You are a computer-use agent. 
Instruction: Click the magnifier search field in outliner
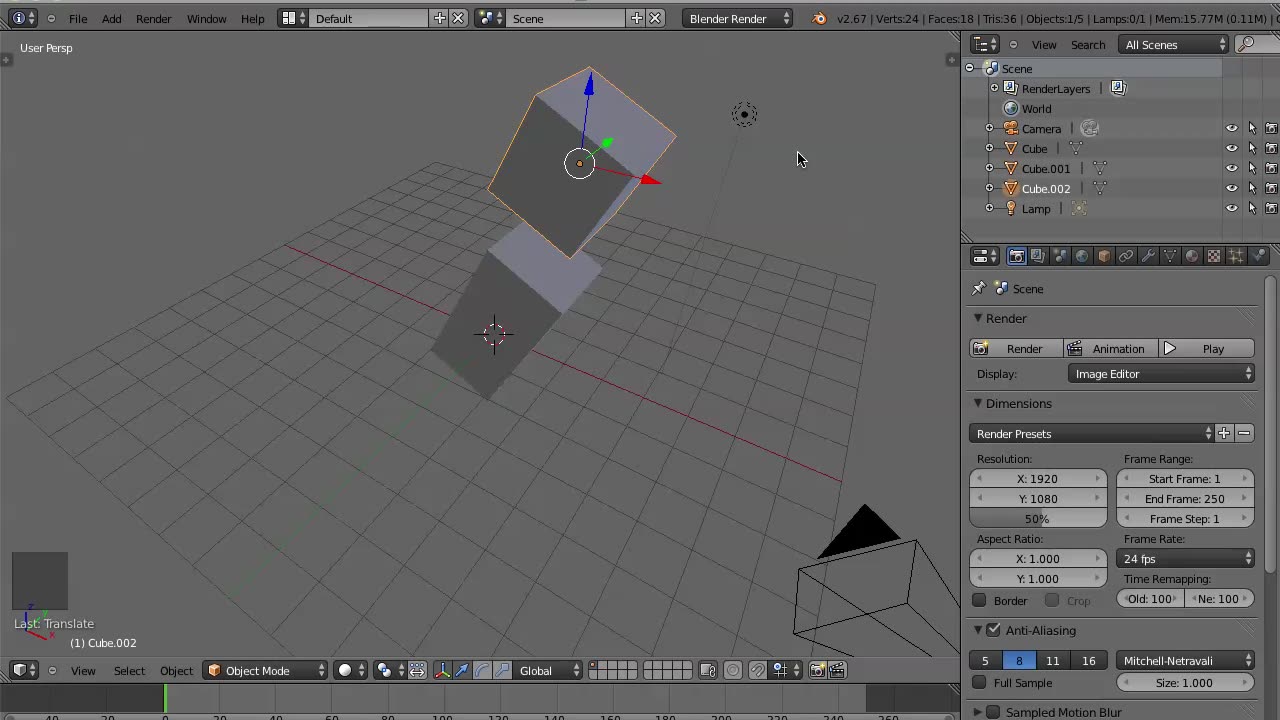click(1257, 44)
